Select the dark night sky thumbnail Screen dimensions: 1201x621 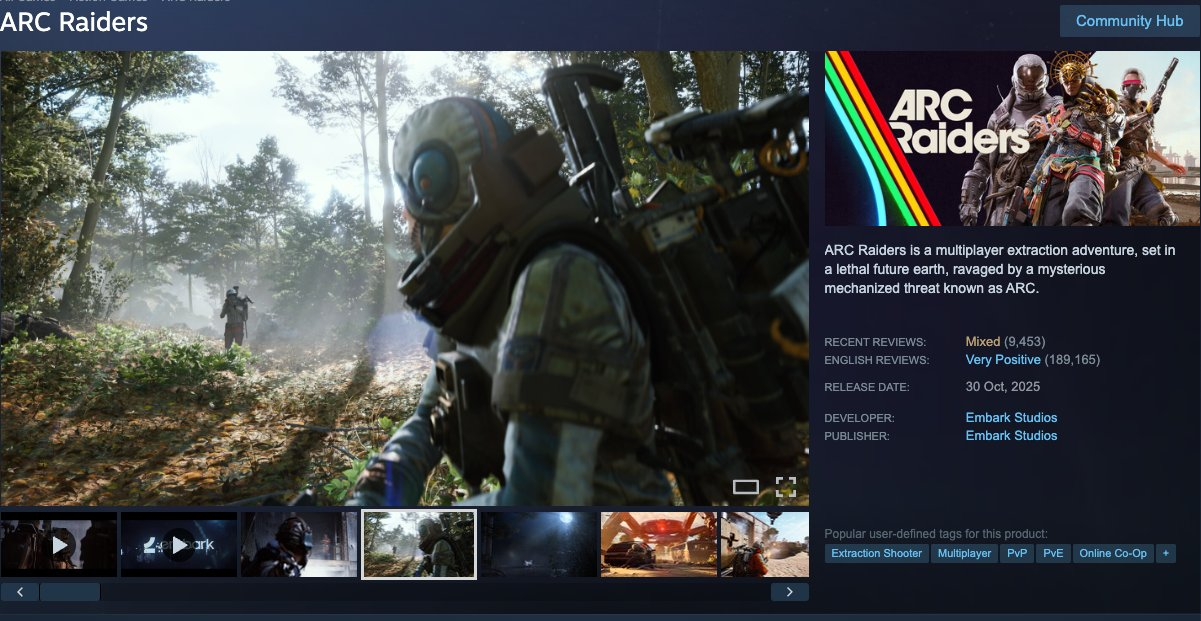(x=539, y=544)
